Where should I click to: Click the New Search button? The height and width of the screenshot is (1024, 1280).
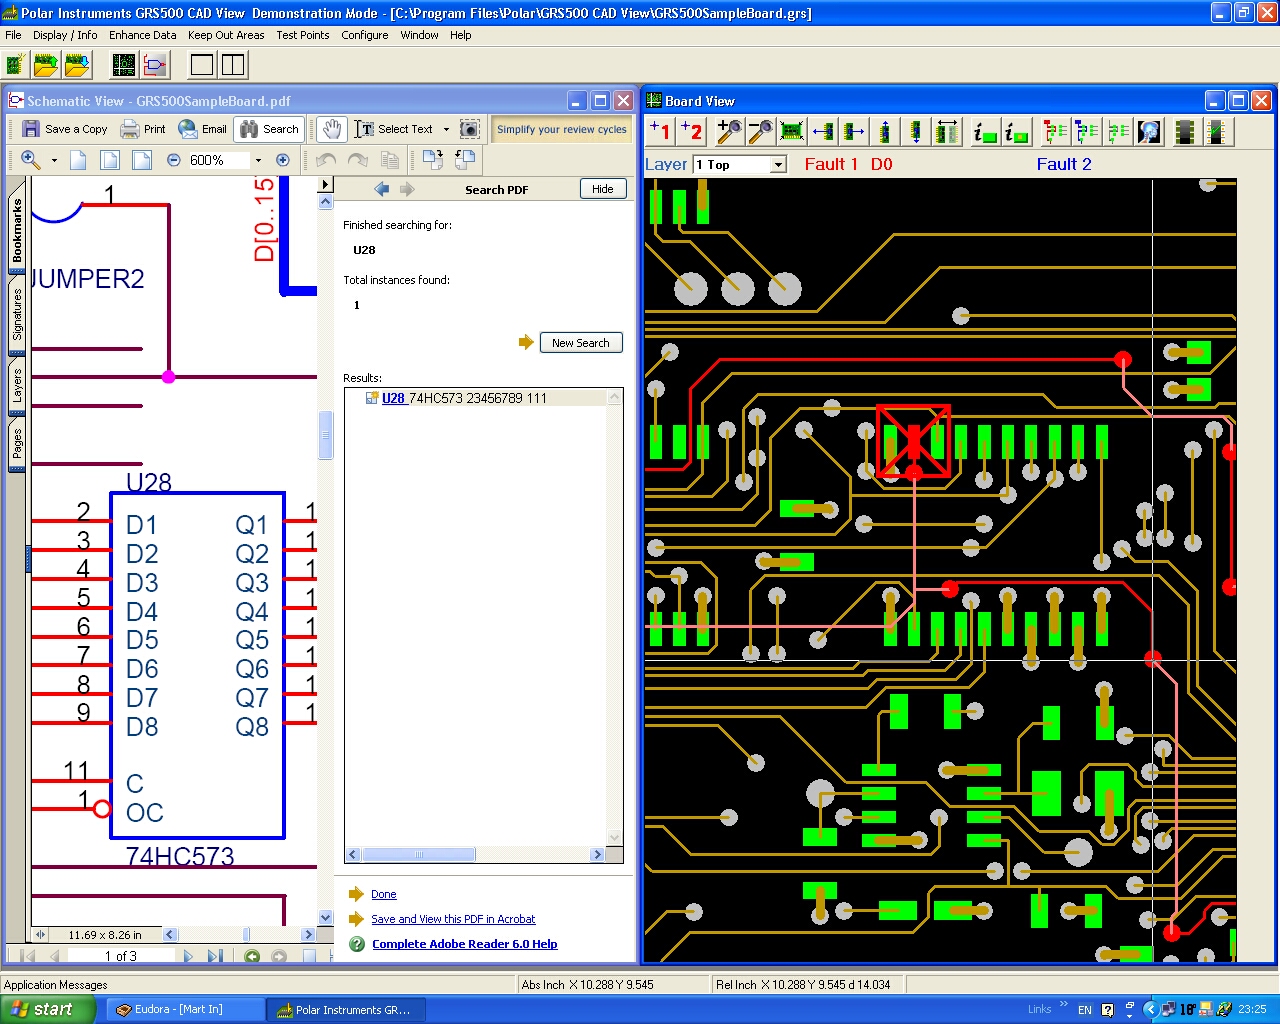[581, 343]
